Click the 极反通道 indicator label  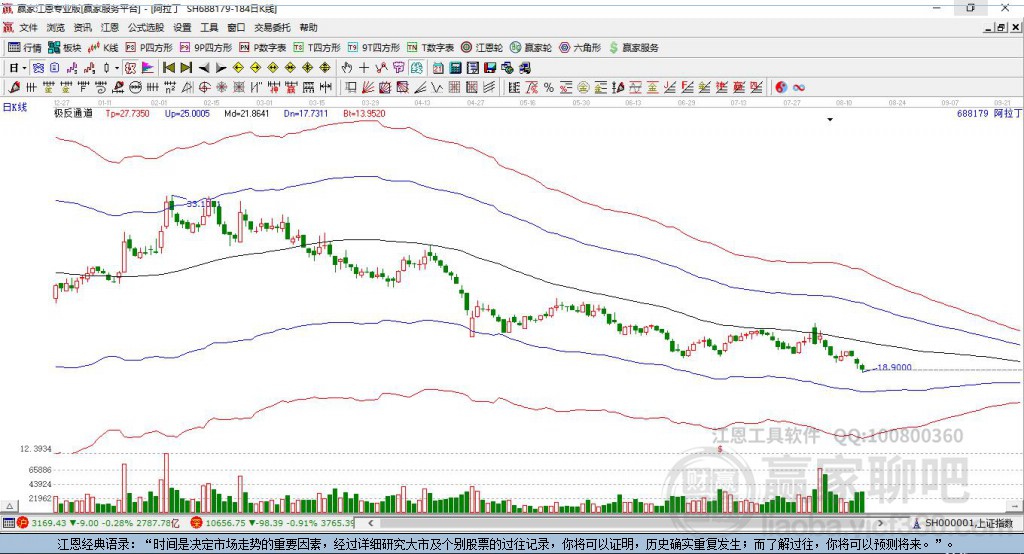pos(73,113)
